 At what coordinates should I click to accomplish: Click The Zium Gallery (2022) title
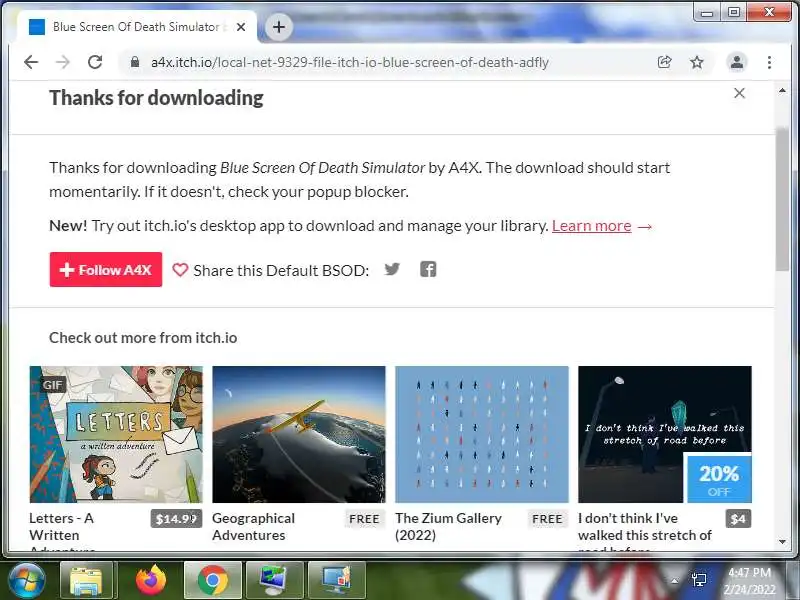448,527
